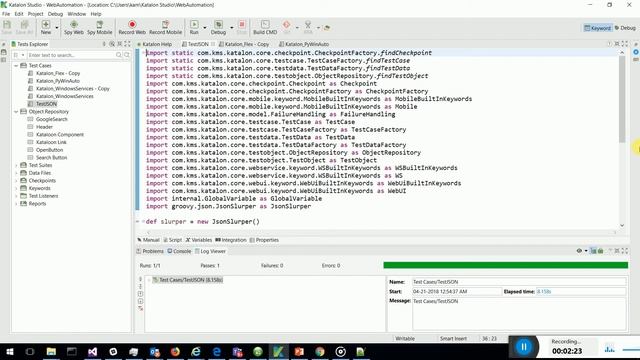
Task: Open the Project menu
Action: click(x=35, y=14)
